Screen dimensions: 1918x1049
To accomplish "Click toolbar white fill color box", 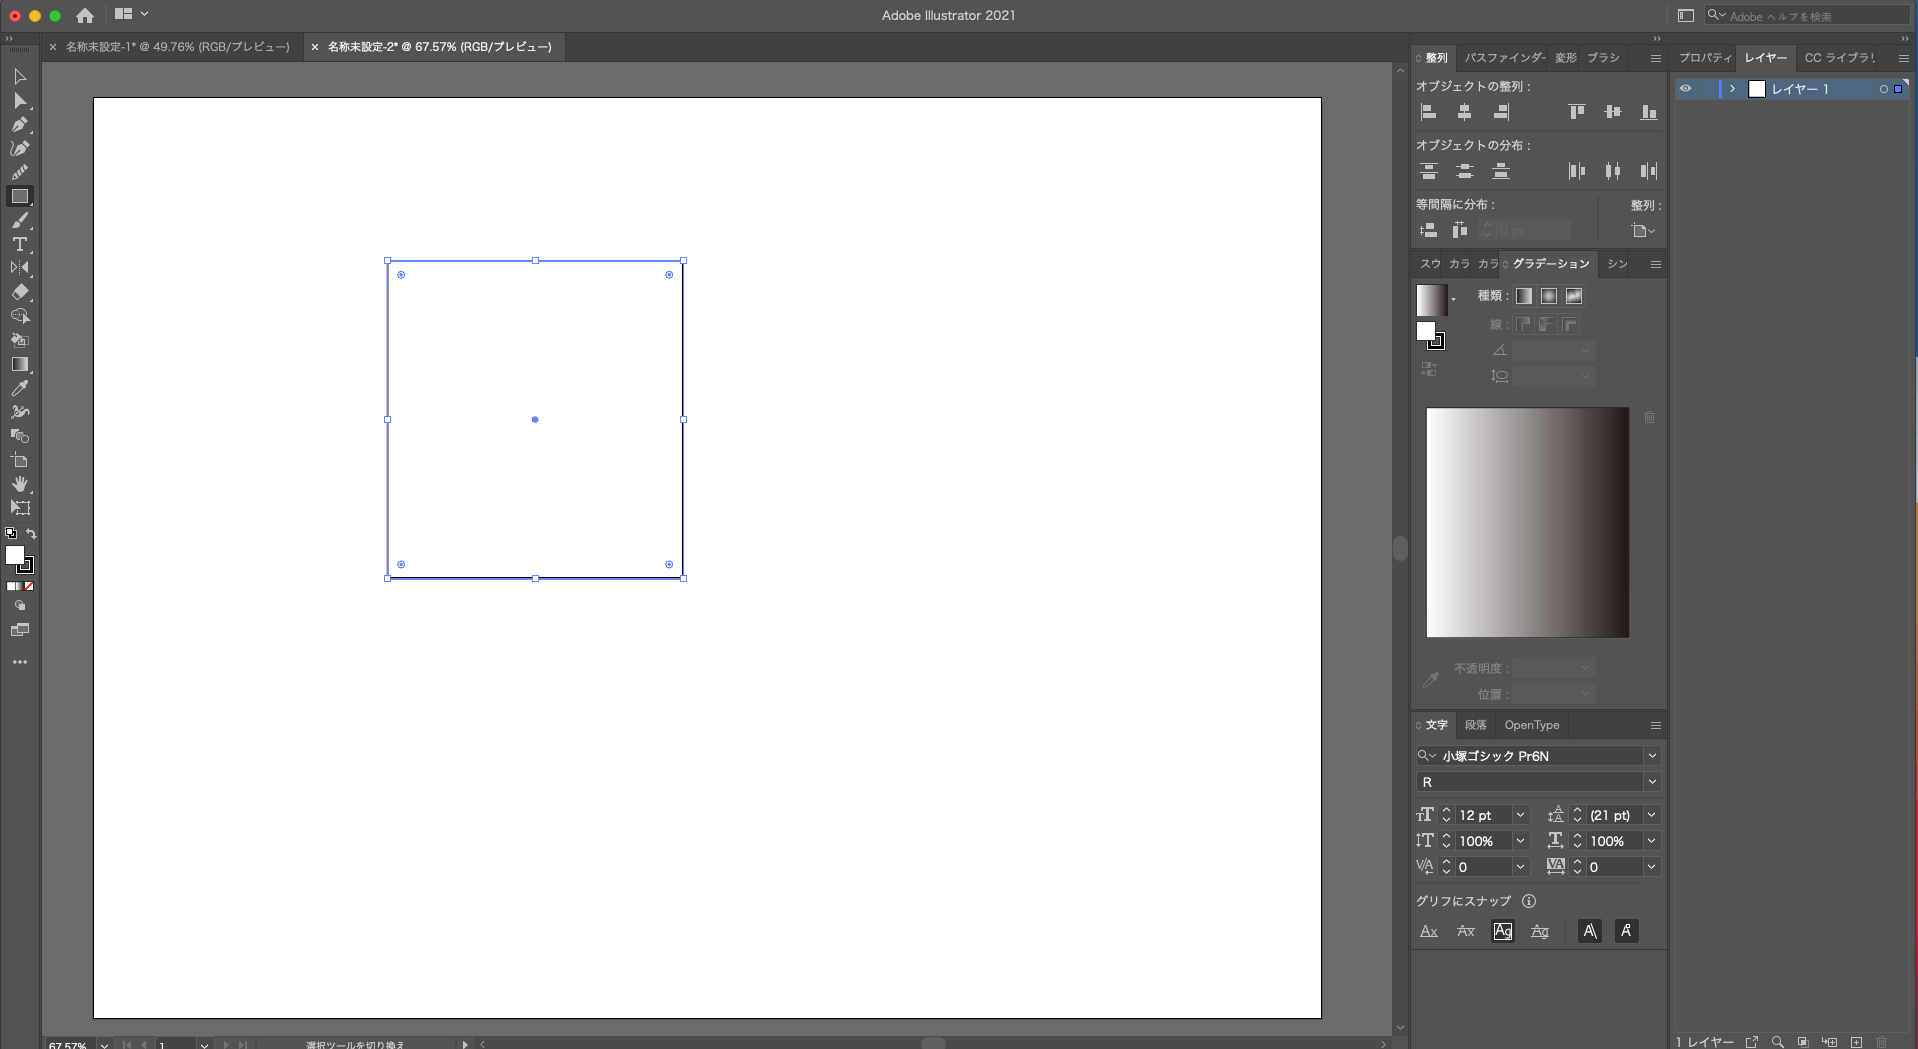I will pyautogui.click(x=15, y=555).
